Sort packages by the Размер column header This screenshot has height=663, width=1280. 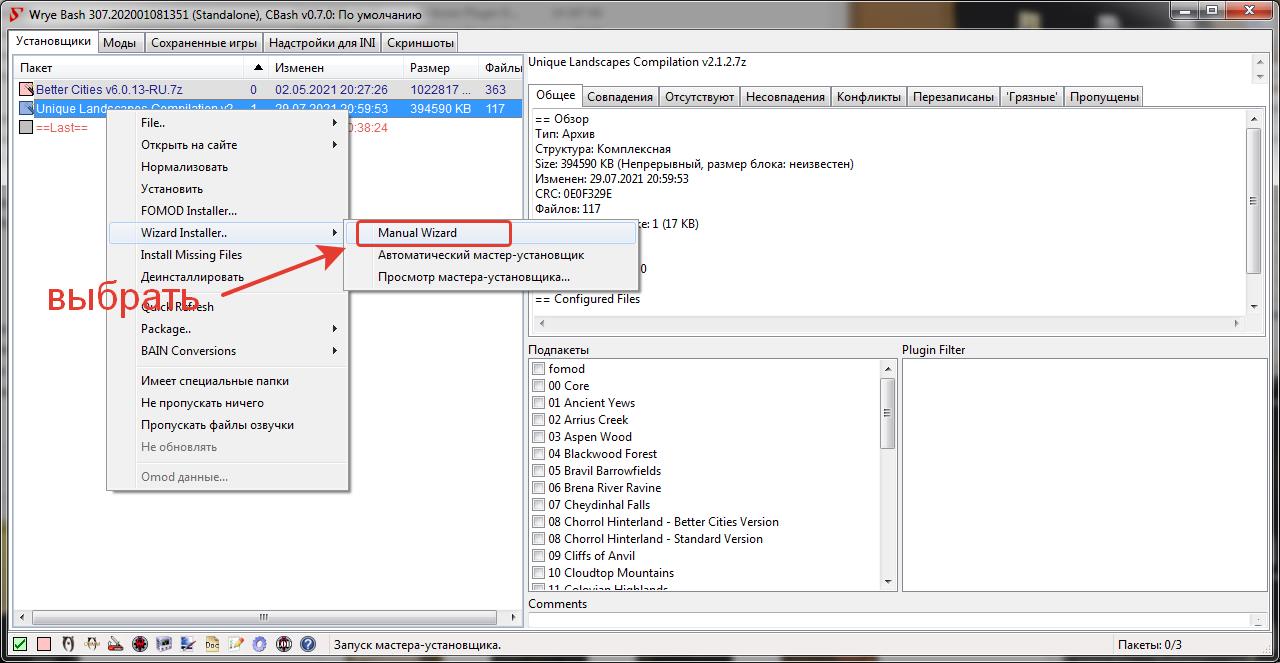click(430, 68)
